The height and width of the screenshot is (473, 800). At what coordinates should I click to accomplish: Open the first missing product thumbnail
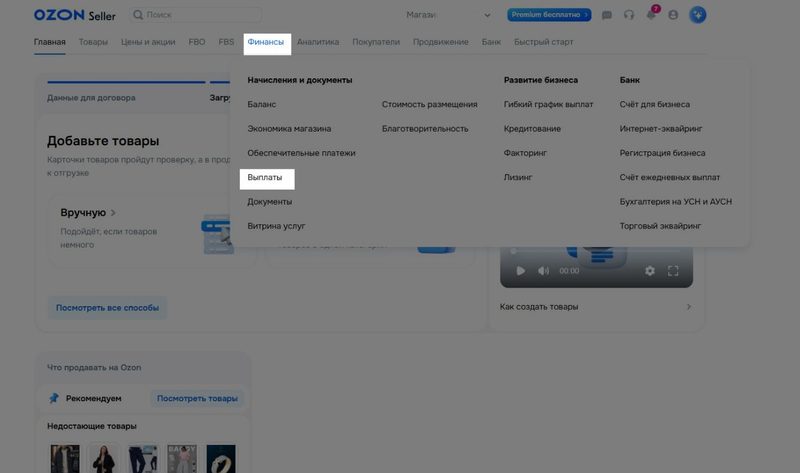(65, 459)
